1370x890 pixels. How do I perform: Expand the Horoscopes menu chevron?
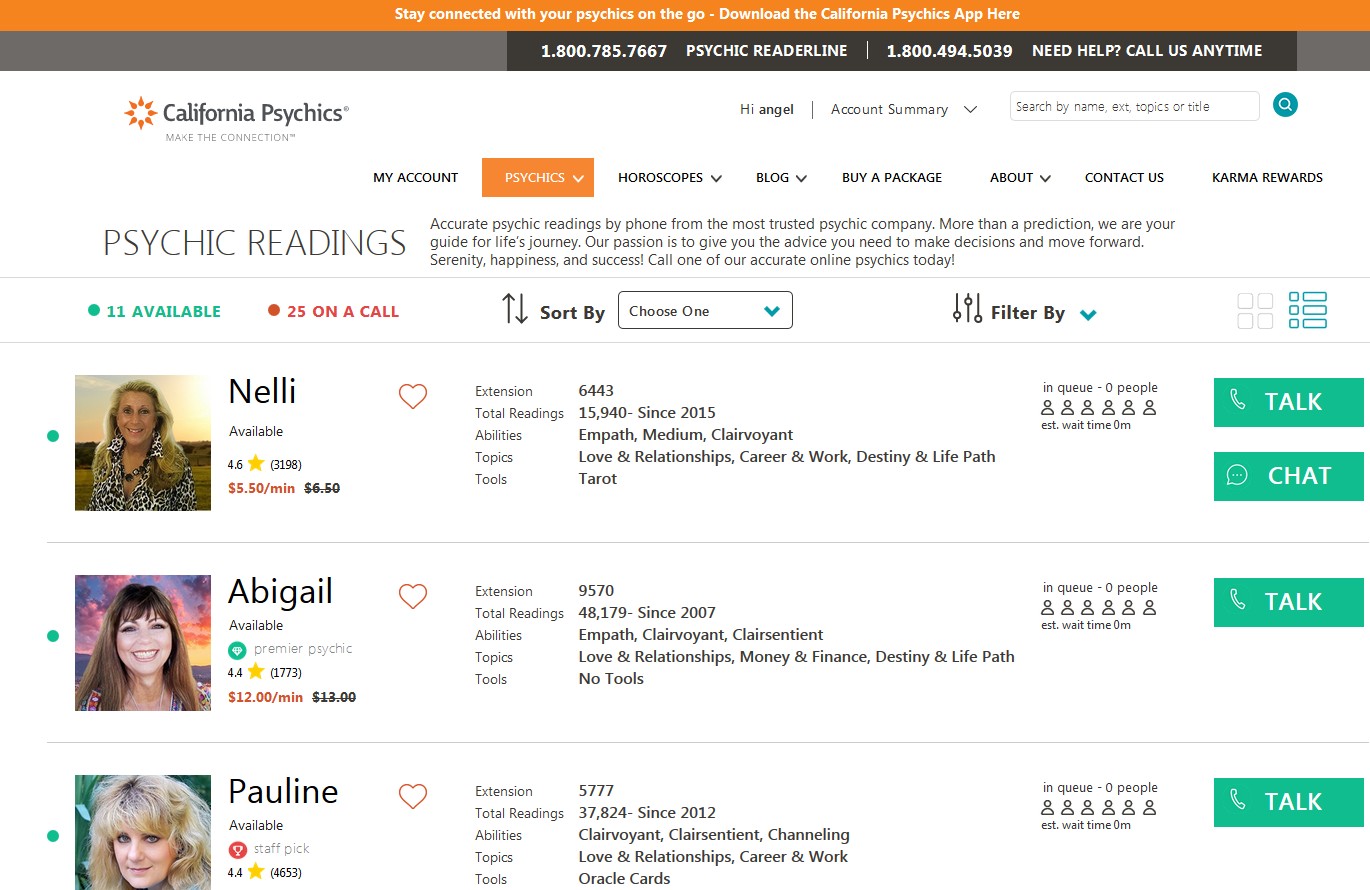[716, 179]
